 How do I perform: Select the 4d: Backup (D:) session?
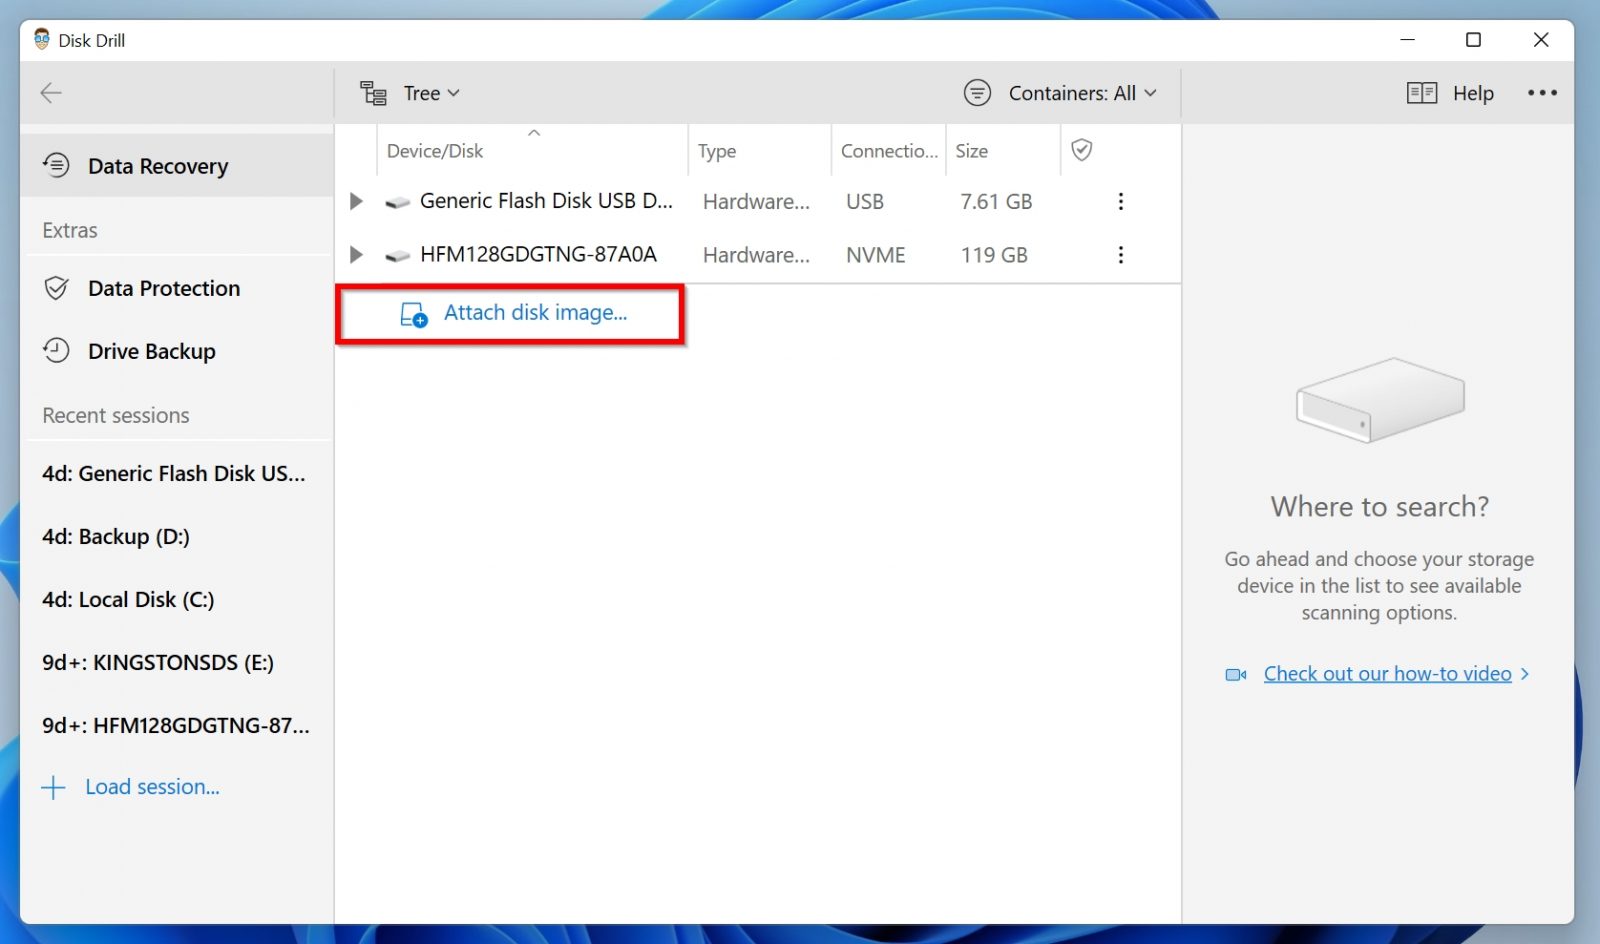(115, 536)
